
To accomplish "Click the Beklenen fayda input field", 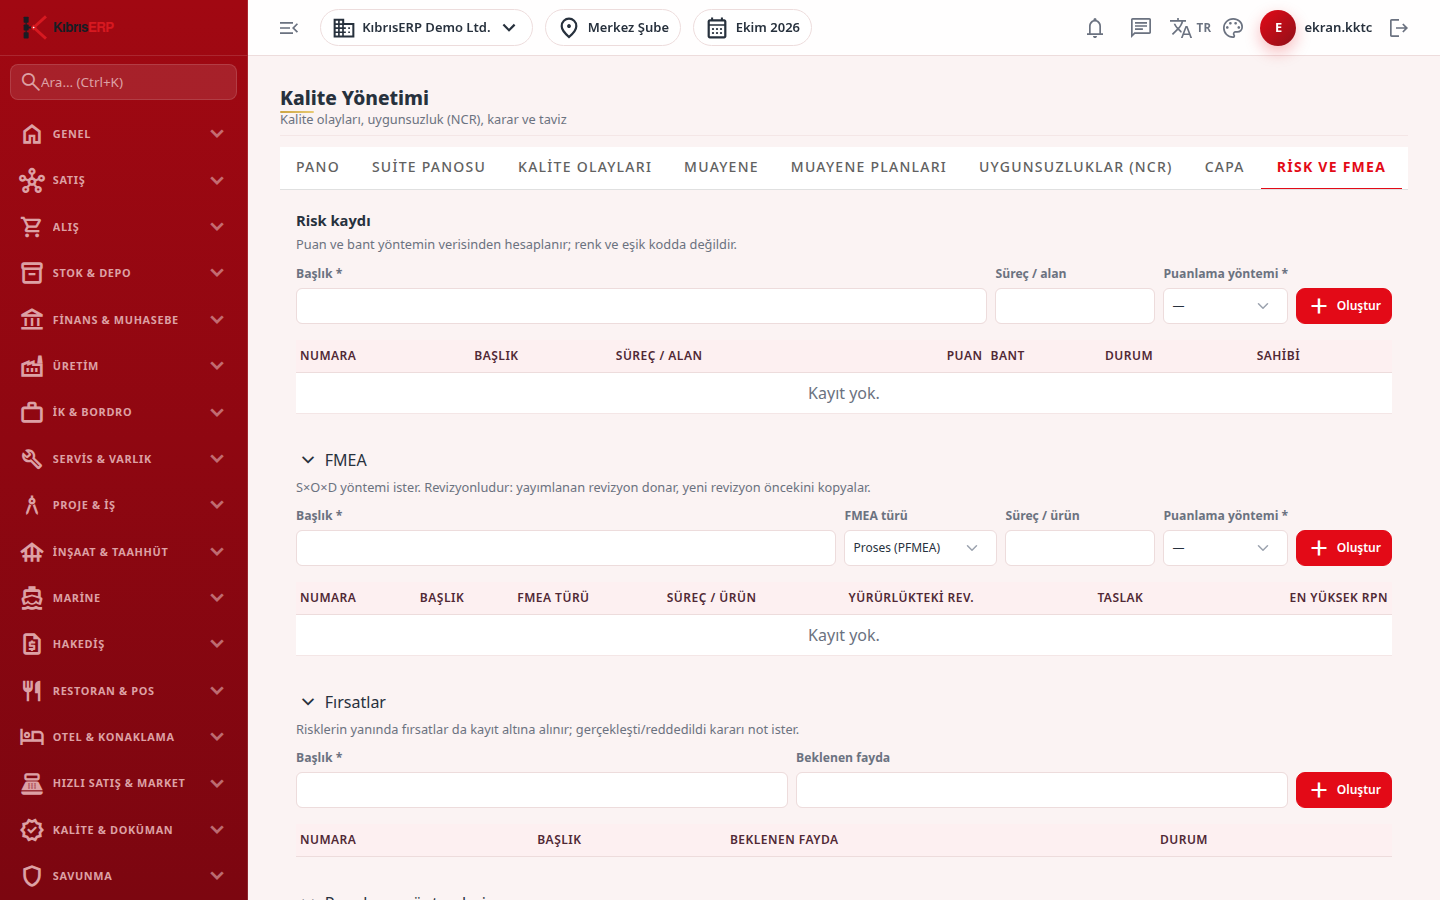I will 1042,790.
